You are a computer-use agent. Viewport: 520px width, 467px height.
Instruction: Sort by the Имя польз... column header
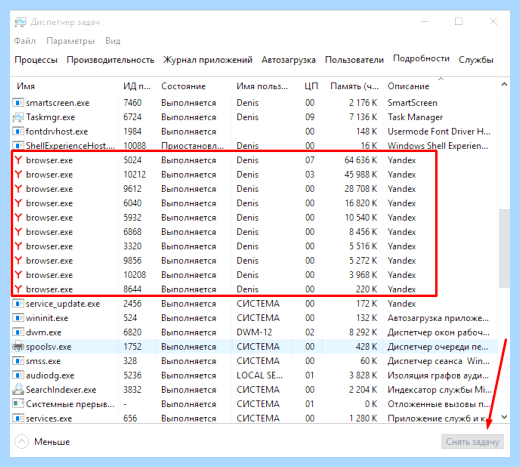tap(262, 86)
